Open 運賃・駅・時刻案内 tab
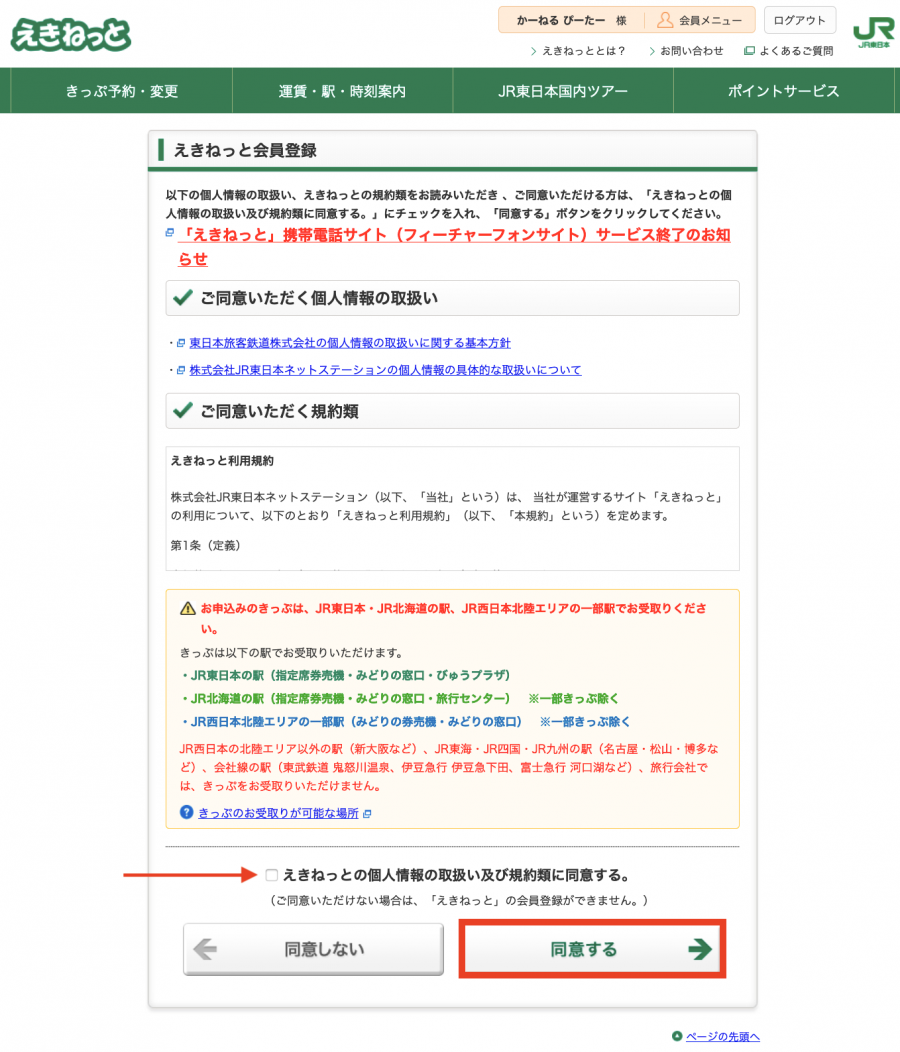The width and height of the screenshot is (900, 1052). click(342, 91)
